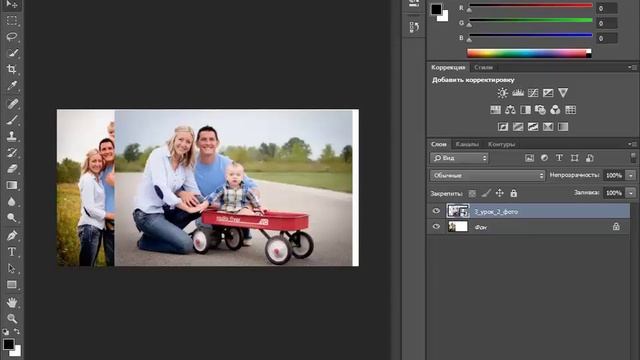Toggle lock transparent pixels

[472, 193]
